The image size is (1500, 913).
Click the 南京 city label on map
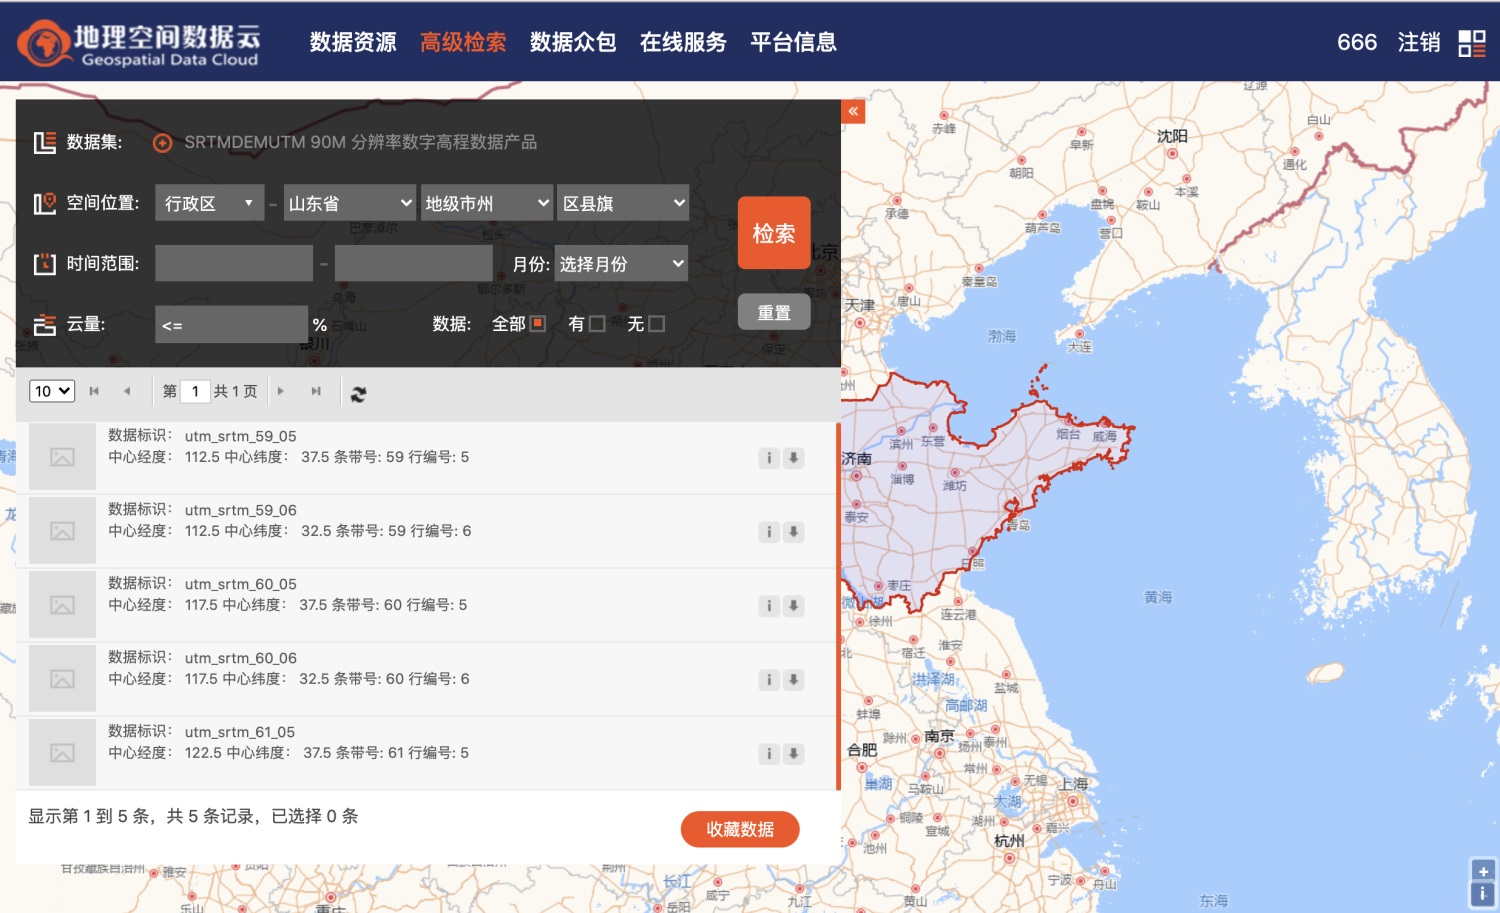(939, 736)
